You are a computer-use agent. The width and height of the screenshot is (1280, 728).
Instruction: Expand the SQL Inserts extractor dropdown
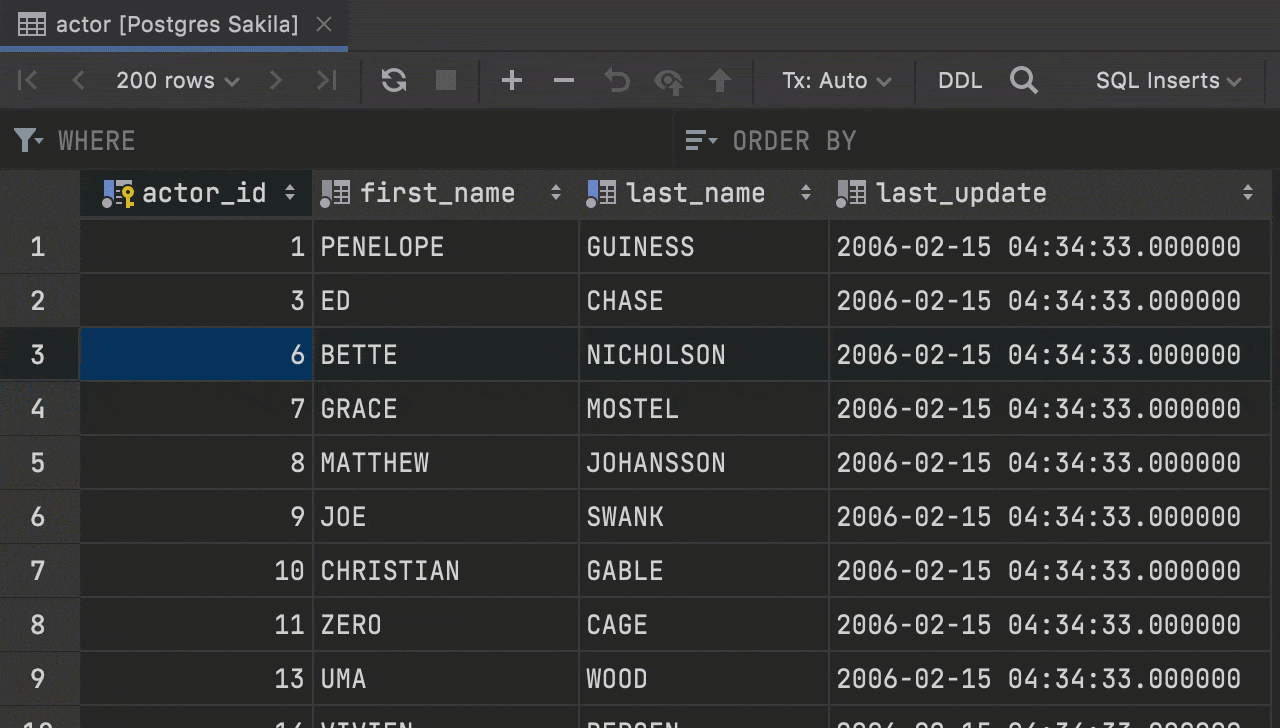(x=1167, y=81)
